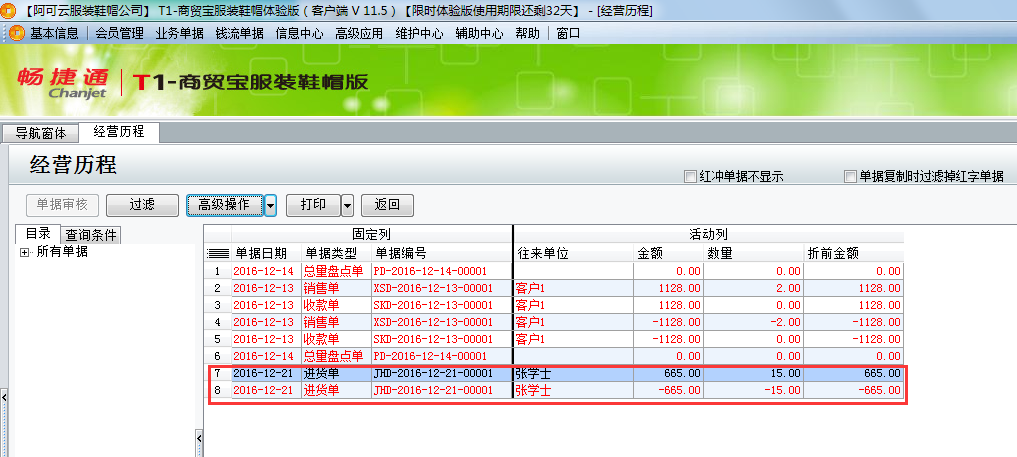Viewport: 1017px width, 457px height.
Task: Click the 单据审核 button
Action: click(x=62, y=205)
